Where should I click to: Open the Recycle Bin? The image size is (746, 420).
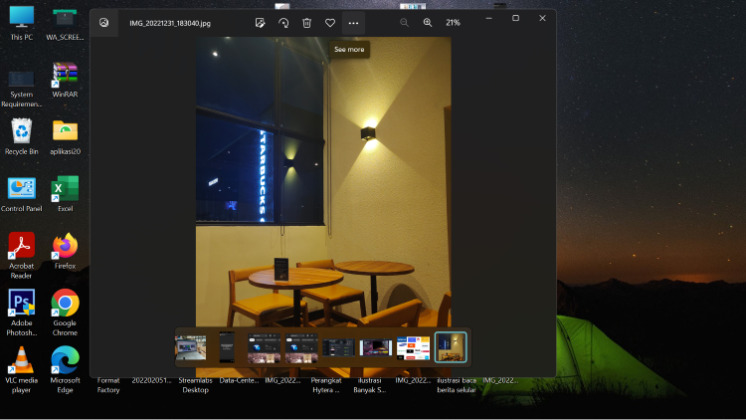tap(21, 137)
